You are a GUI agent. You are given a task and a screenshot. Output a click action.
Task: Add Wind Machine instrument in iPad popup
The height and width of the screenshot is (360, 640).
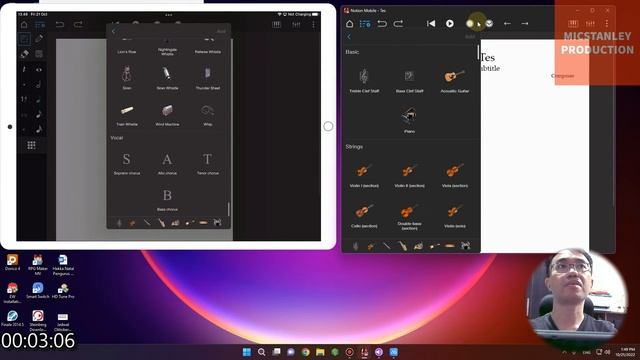pos(167,115)
